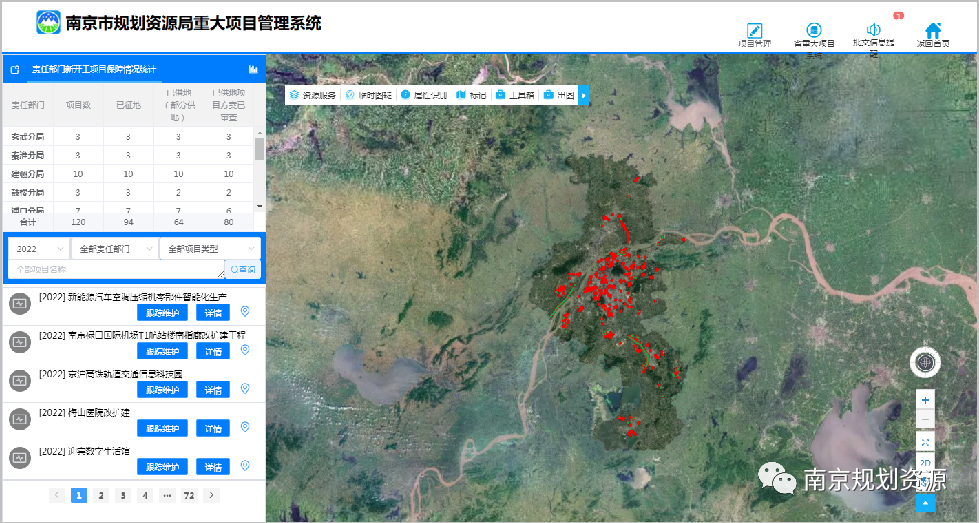Toggle the 2D map view button
The width and height of the screenshot is (979, 523).
pos(925,462)
